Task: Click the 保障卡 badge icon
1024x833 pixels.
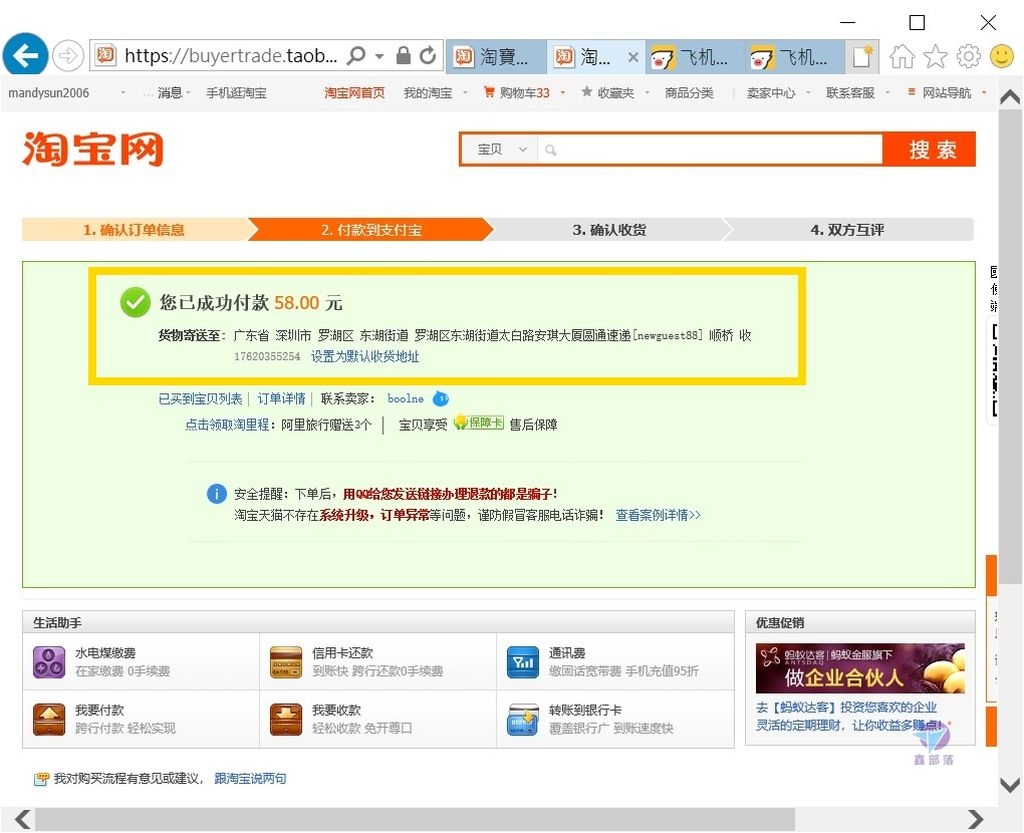Action: (x=479, y=423)
